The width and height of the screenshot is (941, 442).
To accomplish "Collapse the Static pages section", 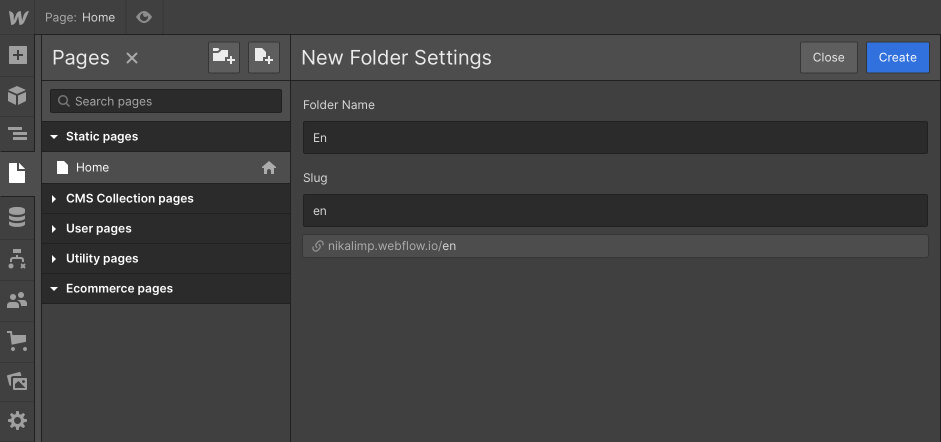I will [54, 137].
